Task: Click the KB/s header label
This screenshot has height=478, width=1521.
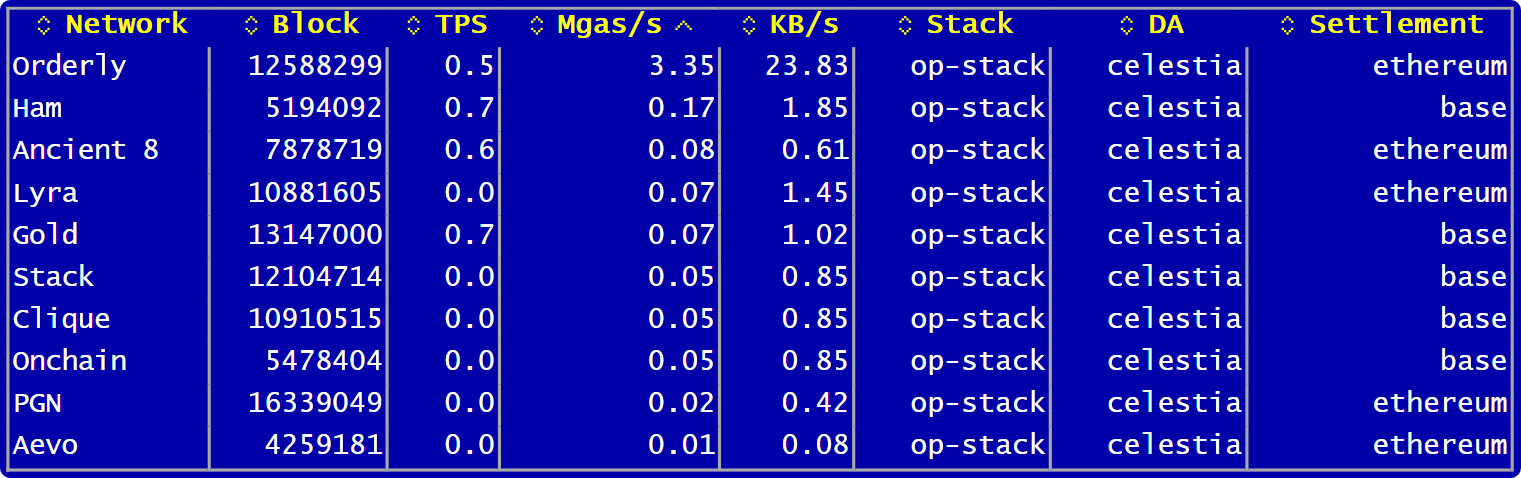Action: (803, 25)
